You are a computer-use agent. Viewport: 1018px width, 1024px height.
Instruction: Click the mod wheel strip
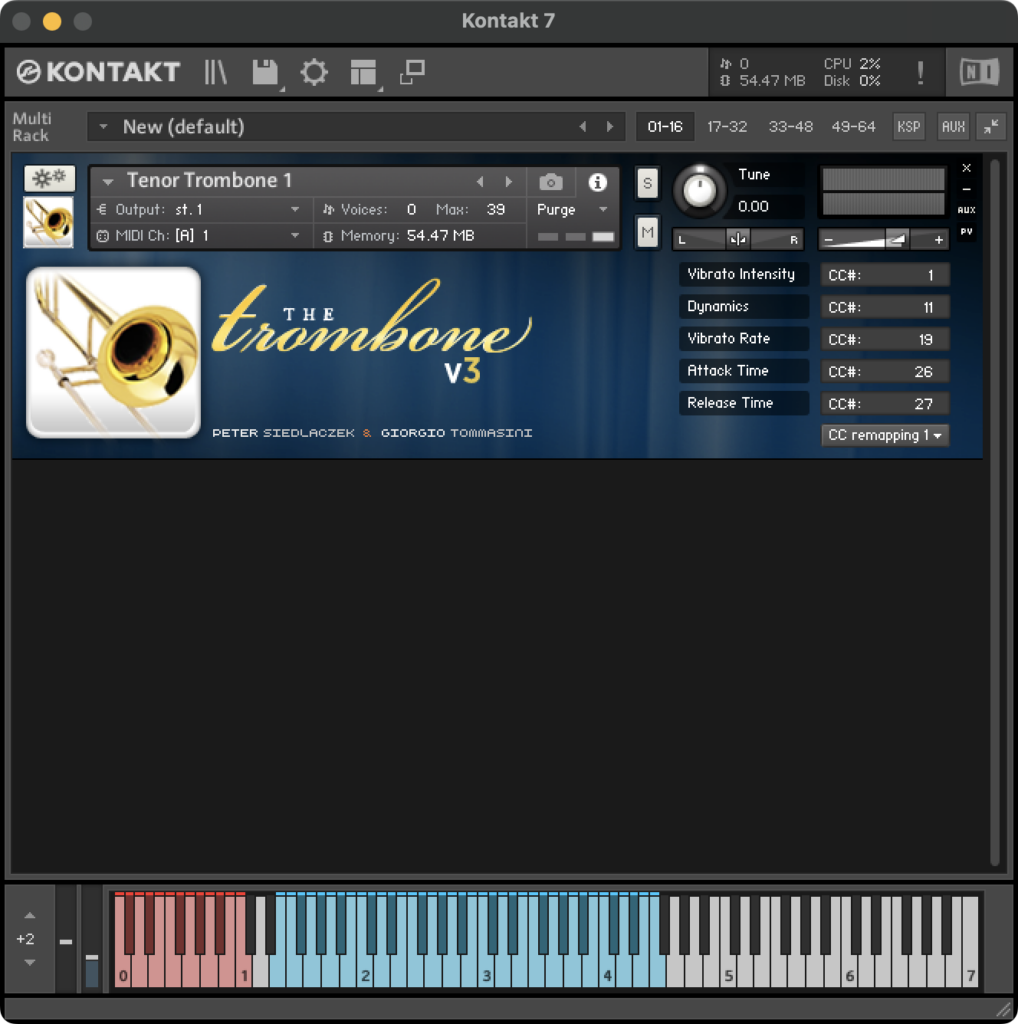coord(92,938)
